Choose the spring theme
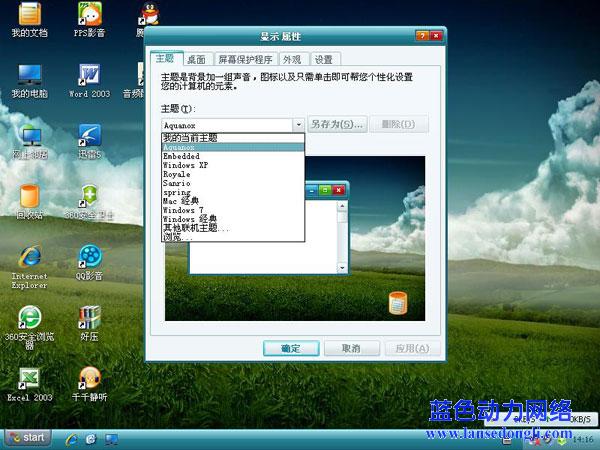 click(x=233, y=192)
